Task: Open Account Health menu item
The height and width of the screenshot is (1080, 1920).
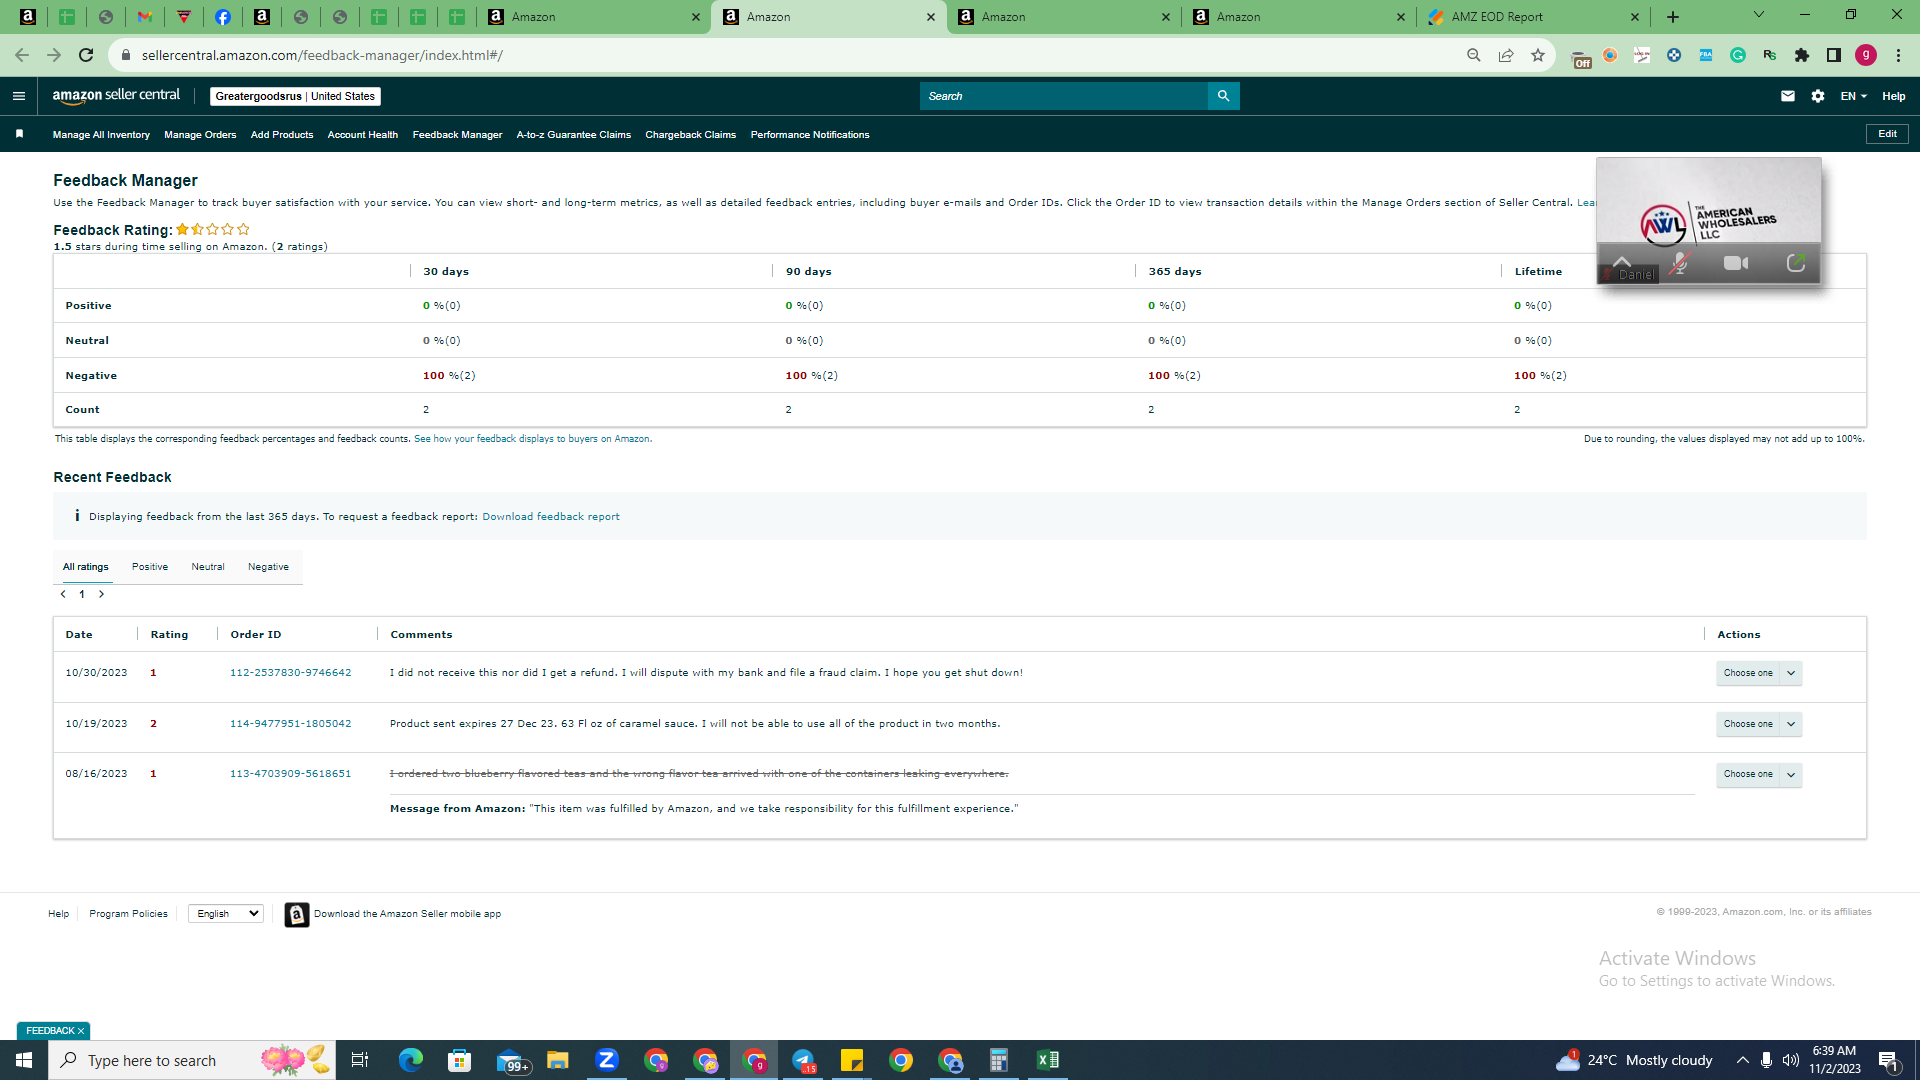Action: click(363, 135)
